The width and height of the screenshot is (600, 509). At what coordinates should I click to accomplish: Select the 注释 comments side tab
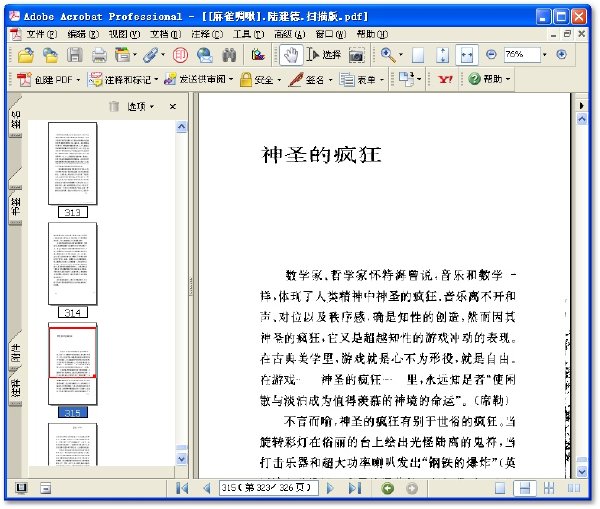coord(15,389)
